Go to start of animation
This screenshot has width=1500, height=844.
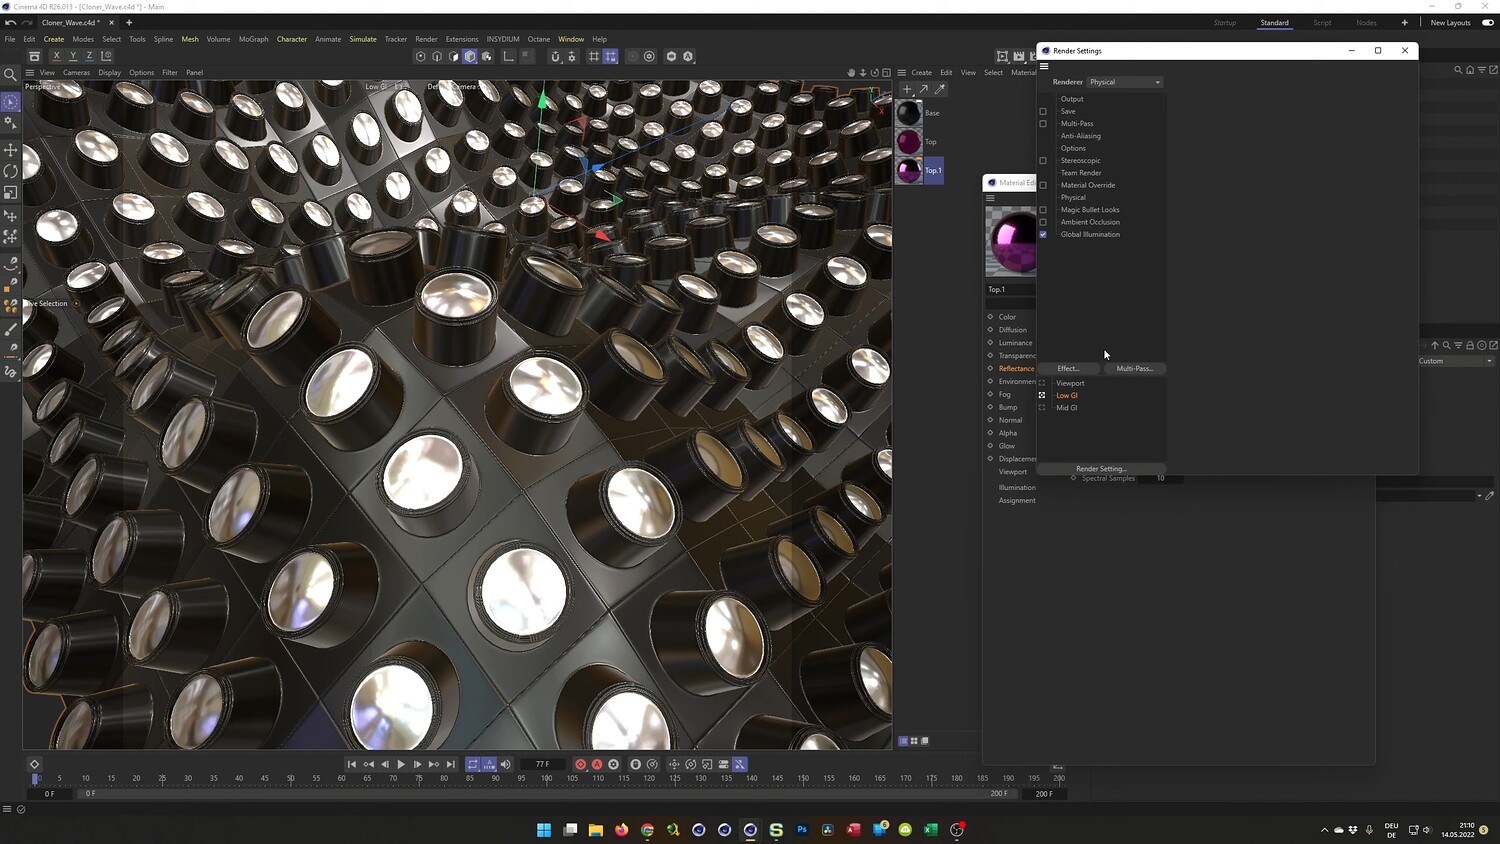click(x=352, y=764)
